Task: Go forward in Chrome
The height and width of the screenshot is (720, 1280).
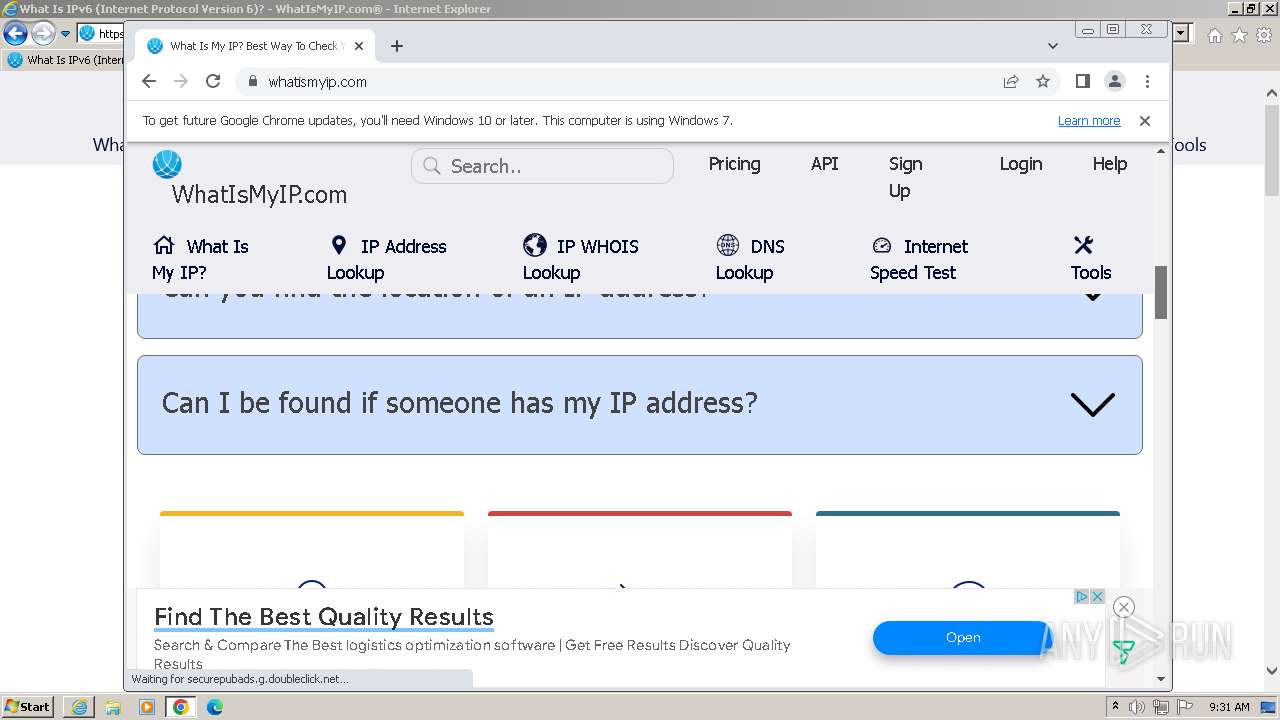Action: [x=181, y=81]
